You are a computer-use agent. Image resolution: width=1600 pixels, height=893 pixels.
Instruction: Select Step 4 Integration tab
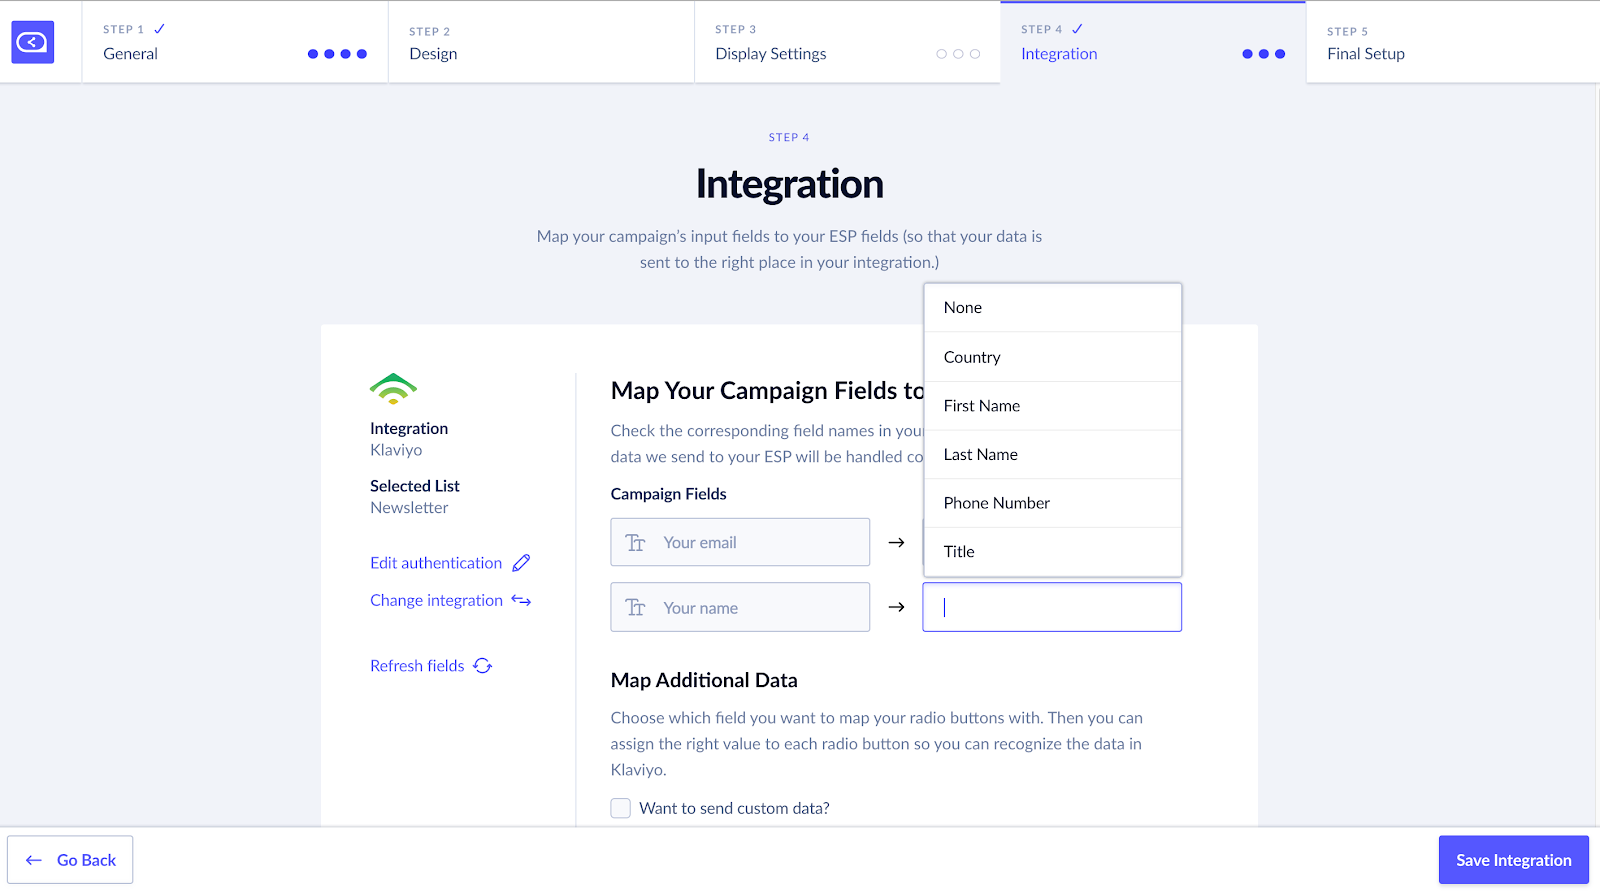[x=1153, y=42]
